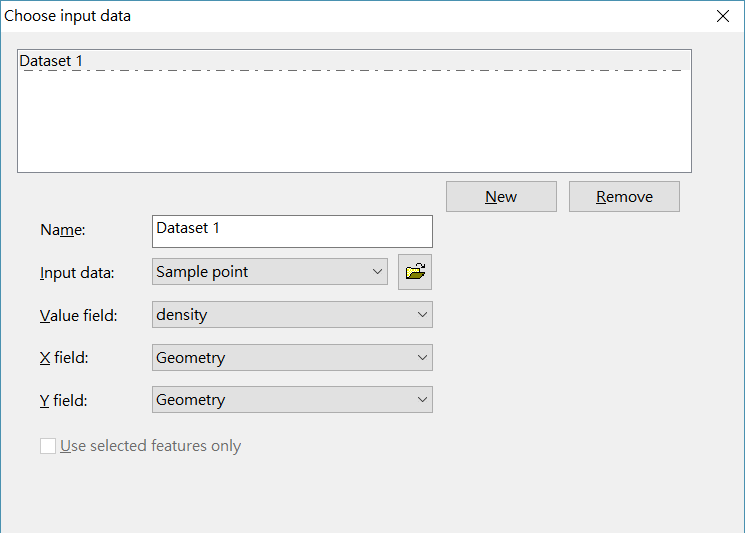Click the Y field dropdown arrow

click(x=422, y=400)
